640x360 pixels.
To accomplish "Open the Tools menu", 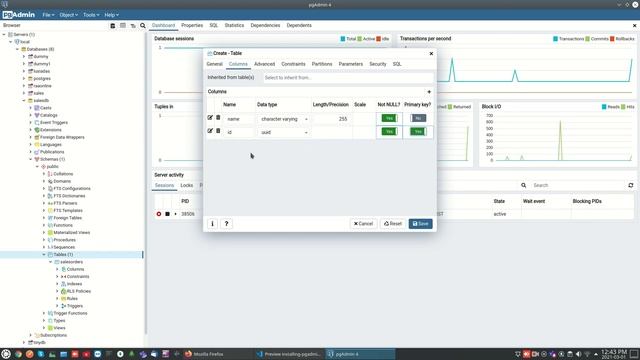I will click(x=91, y=15).
